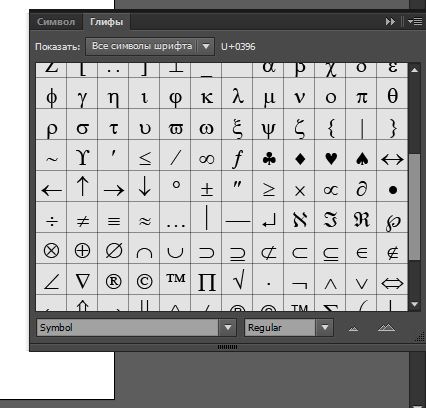The width and height of the screenshot is (426, 408).
Task: Select the bullet ● glyph
Action: (392, 187)
